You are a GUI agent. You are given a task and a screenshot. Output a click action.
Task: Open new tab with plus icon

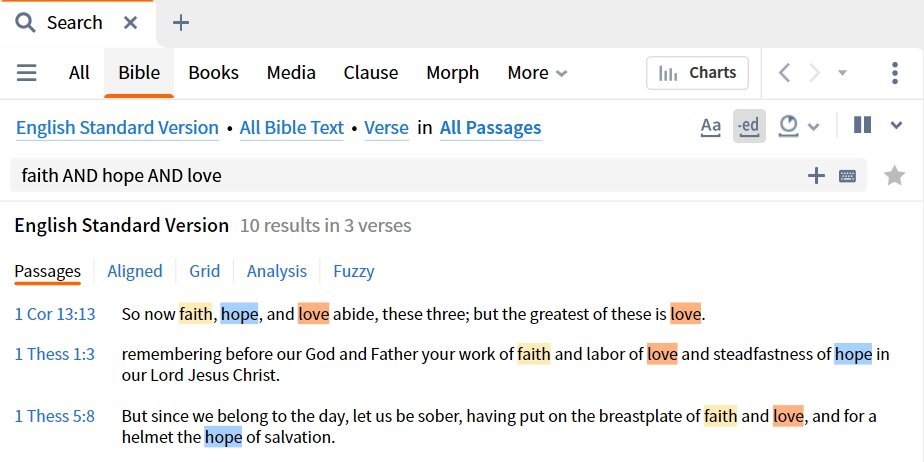(180, 23)
